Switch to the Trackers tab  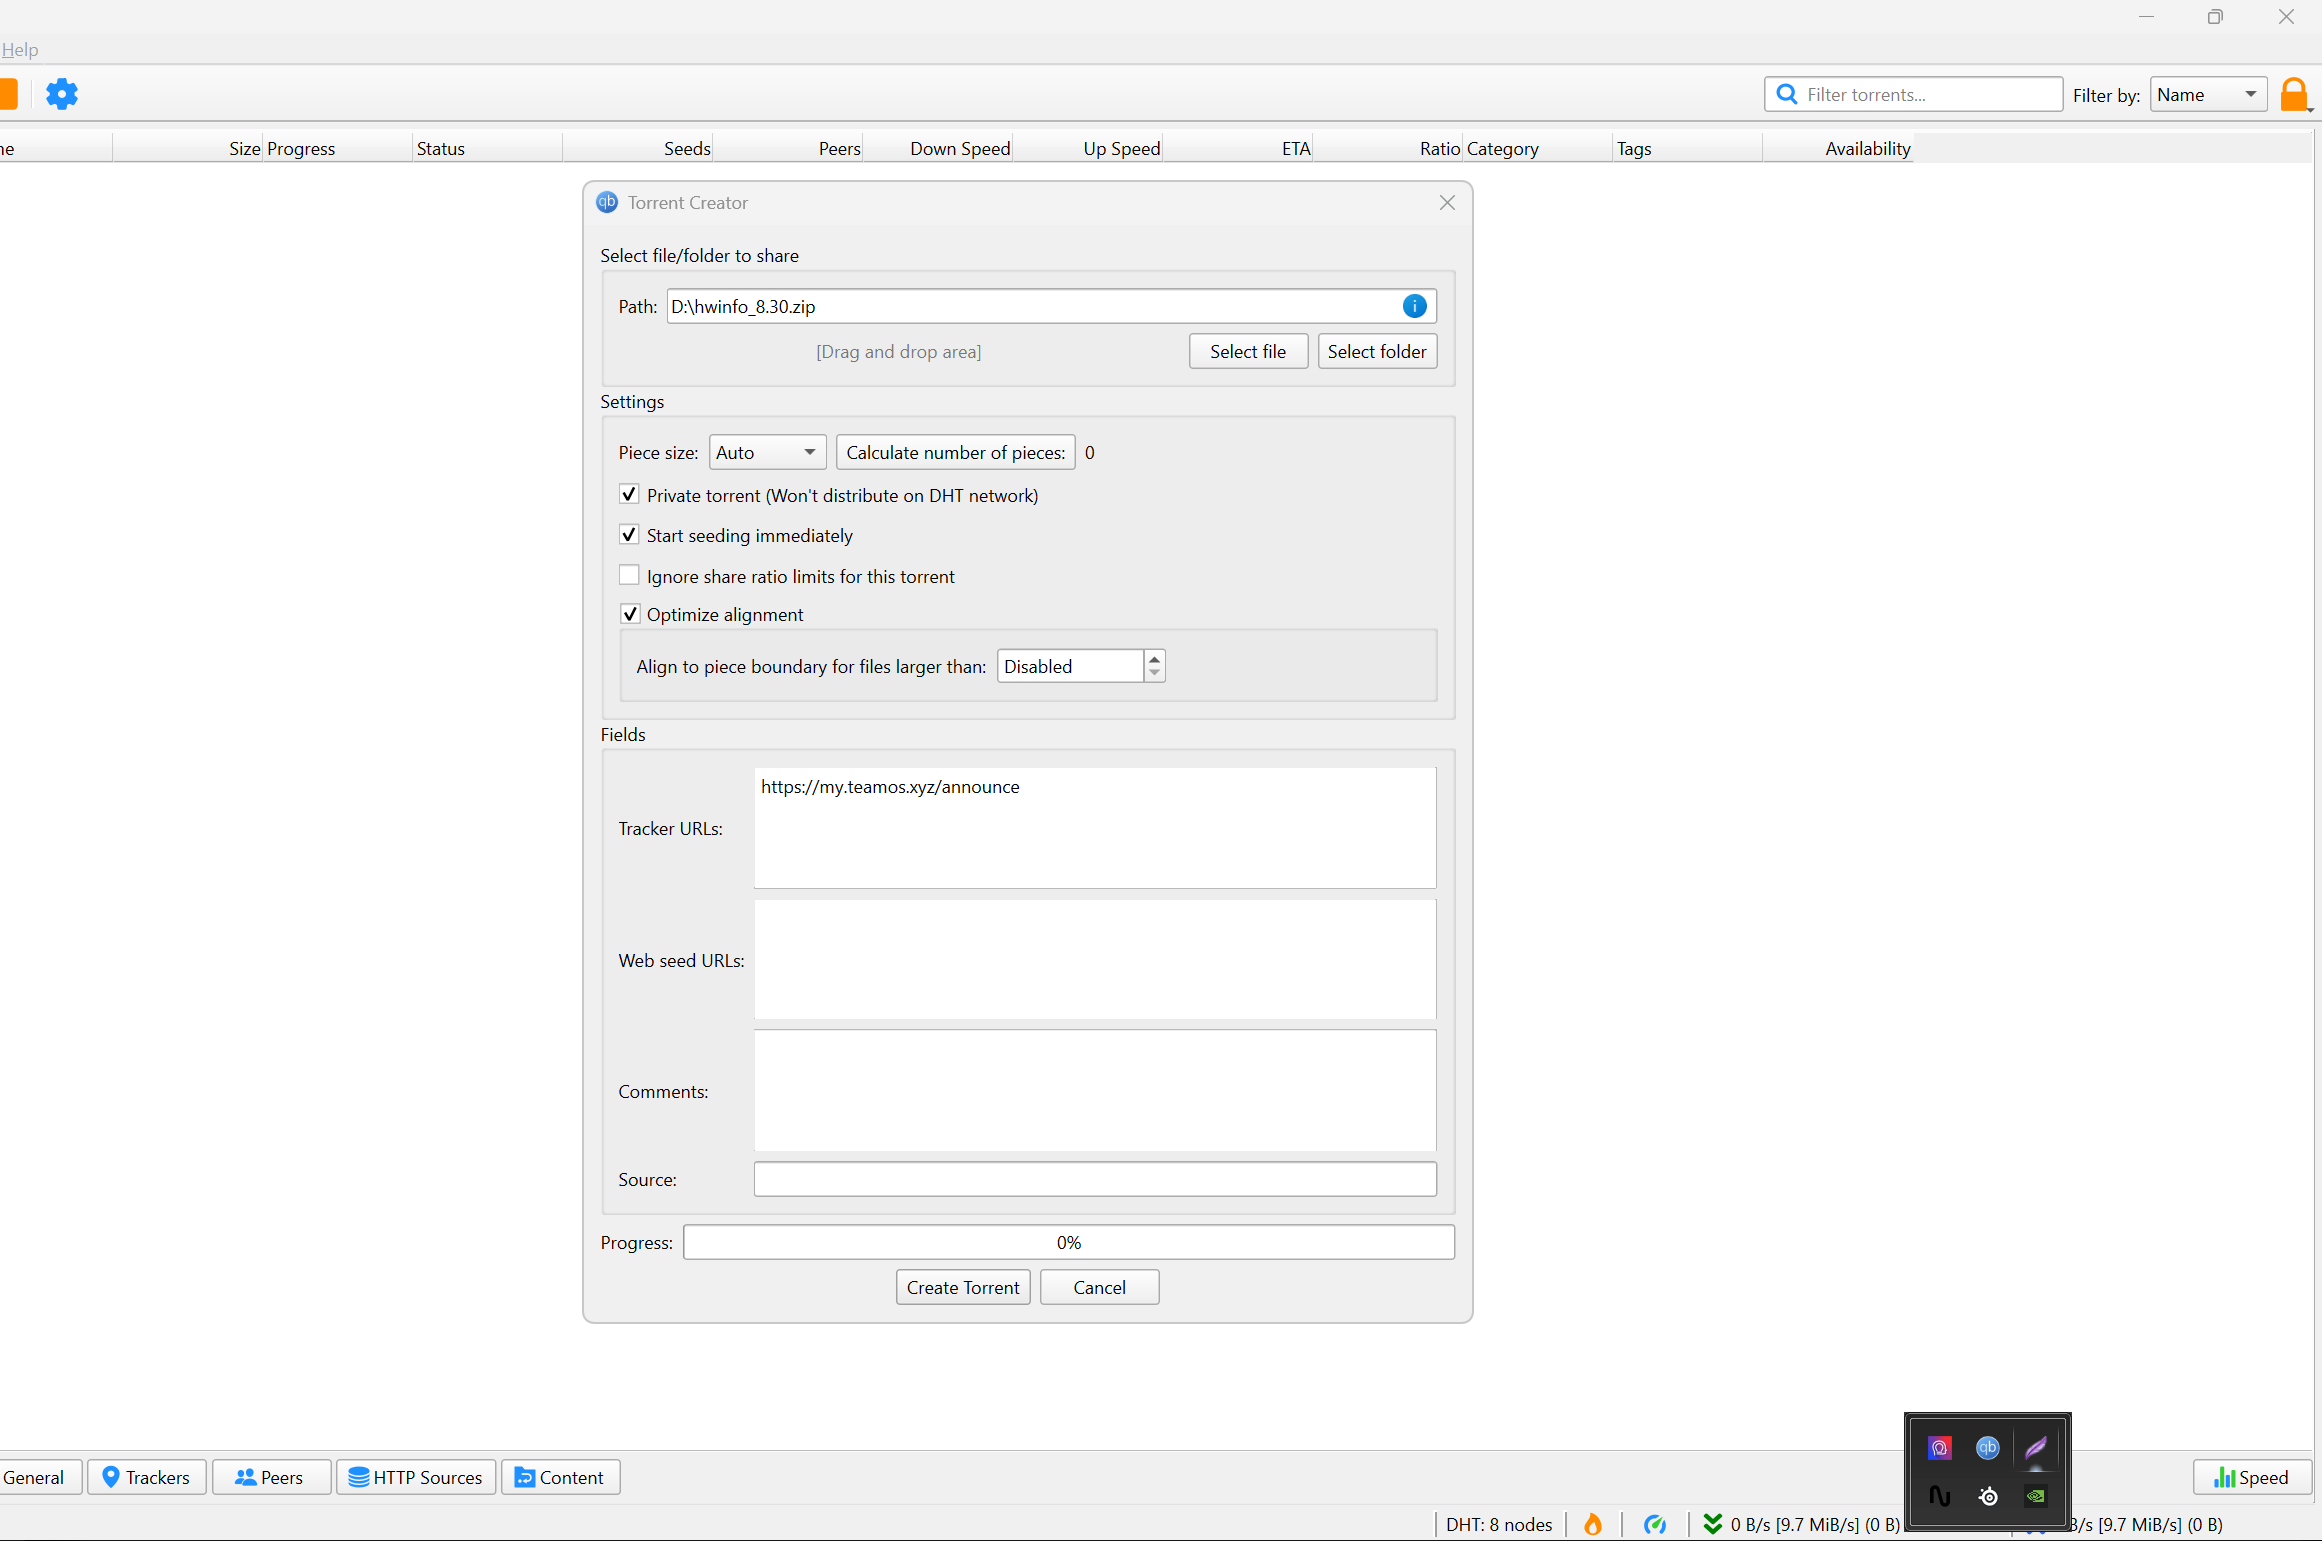(x=147, y=1477)
